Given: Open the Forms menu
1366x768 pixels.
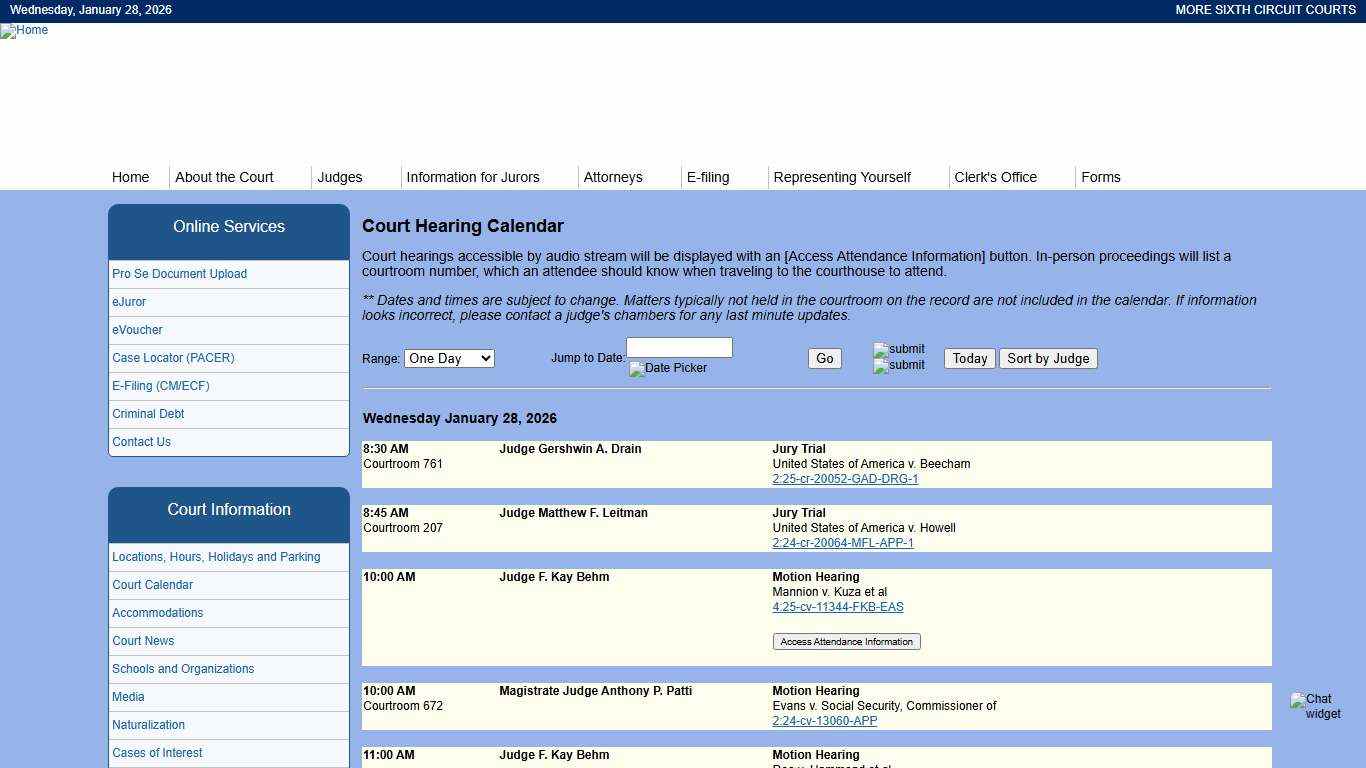Looking at the screenshot, I should click(x=1100, y=177).
